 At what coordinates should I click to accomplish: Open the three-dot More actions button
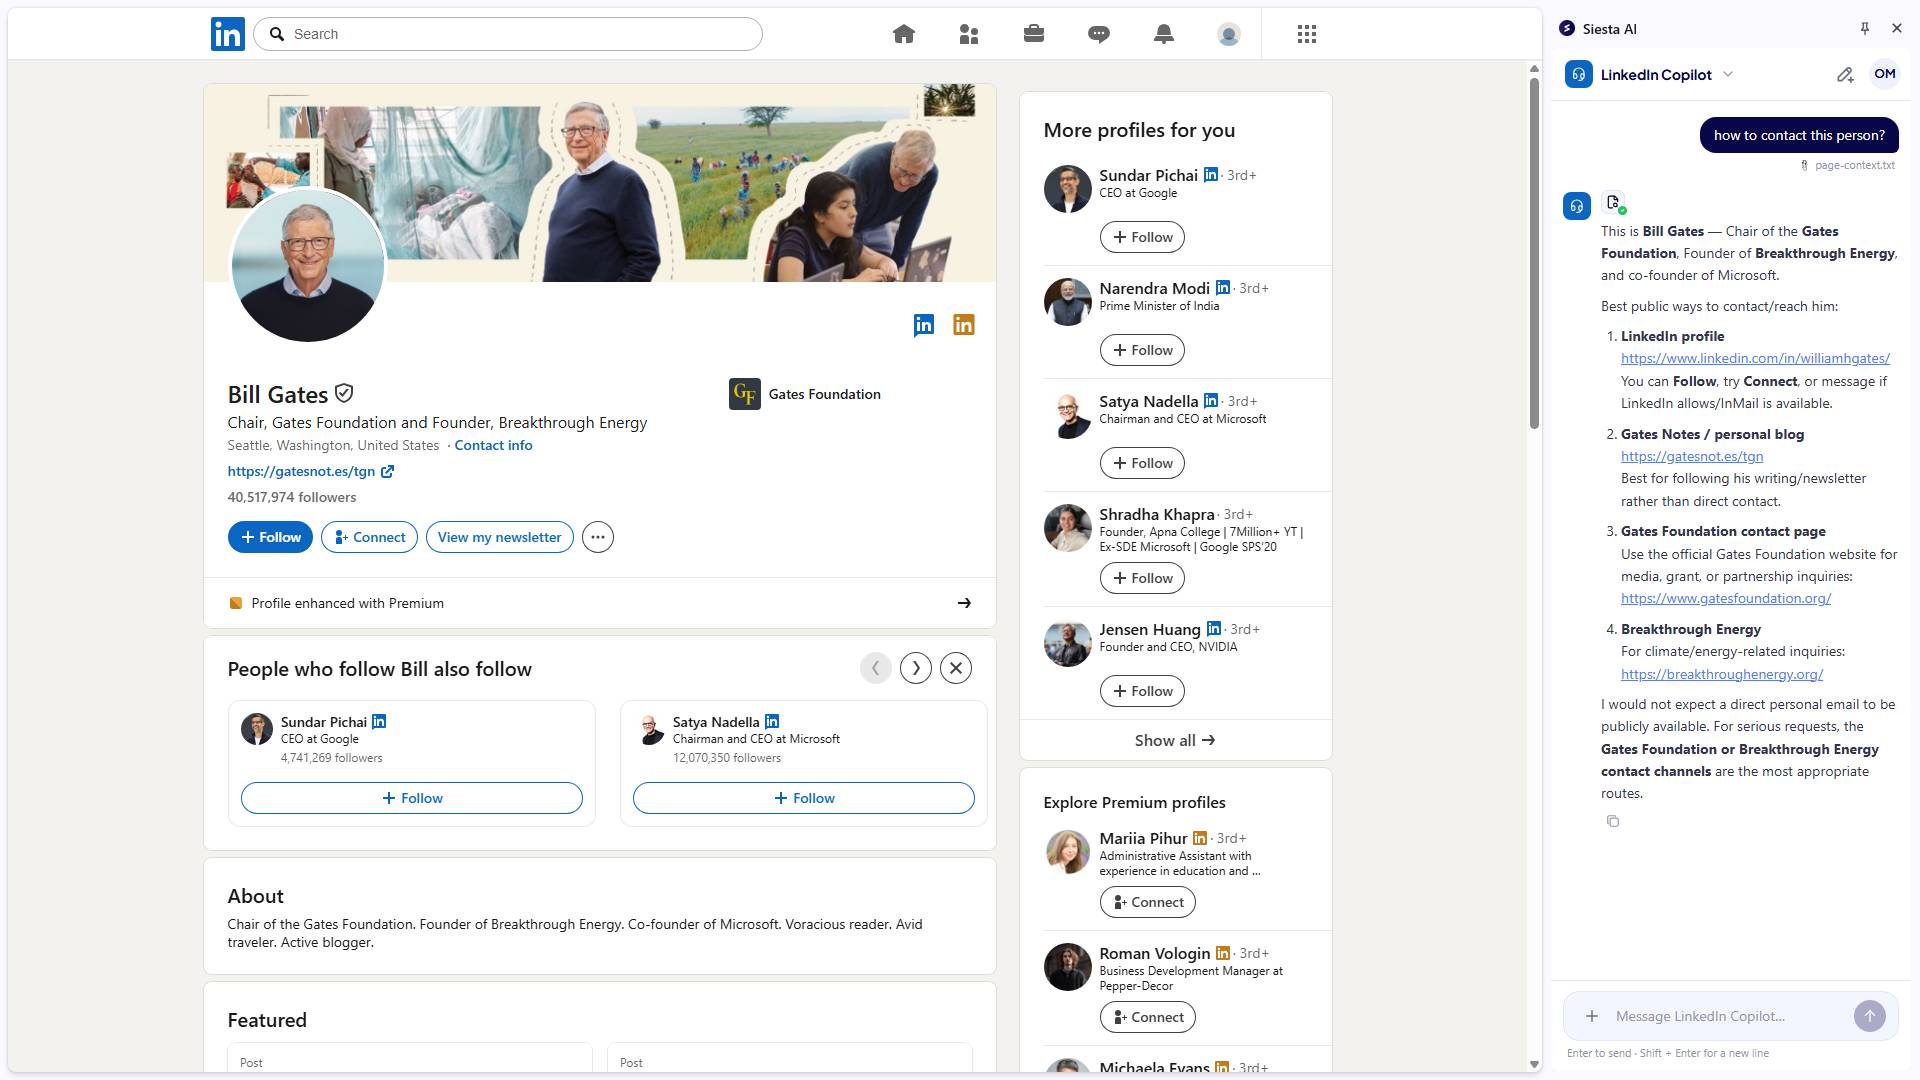pos(598,537)
